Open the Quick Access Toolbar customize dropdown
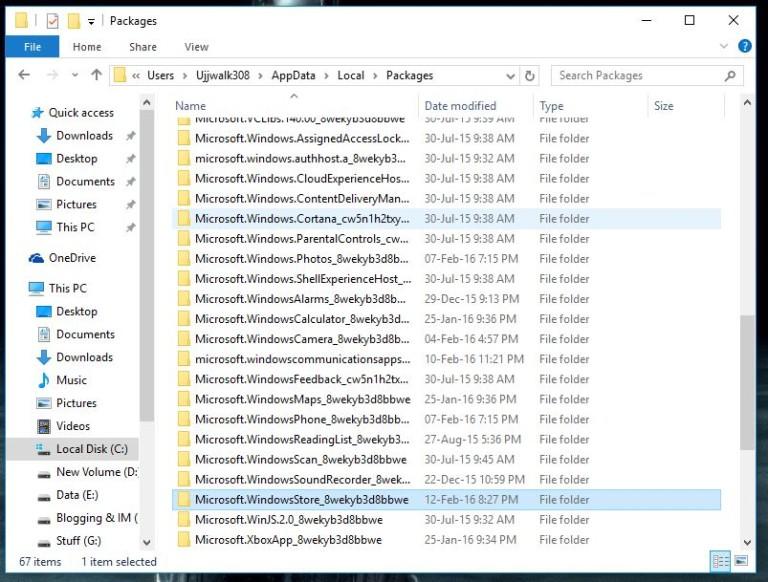Screen dimensions: 768x582 (x=91, y=22)
